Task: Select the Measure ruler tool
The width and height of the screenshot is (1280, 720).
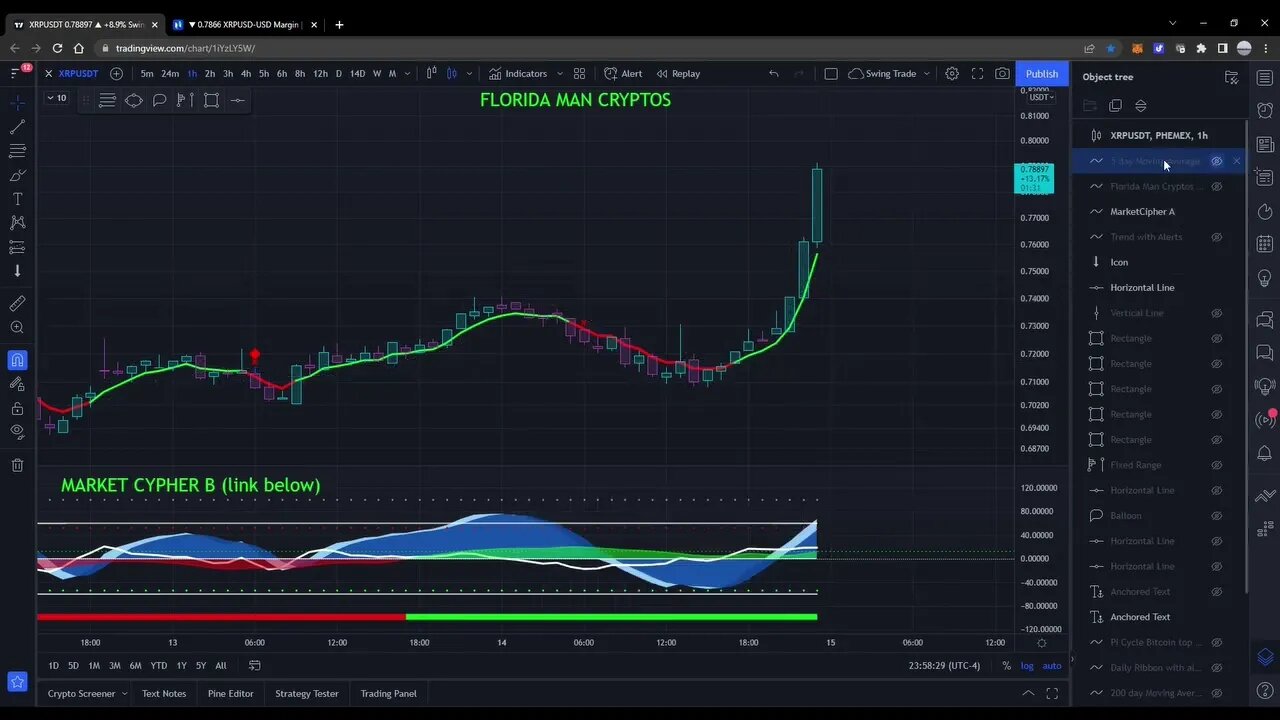Action: [x=17, y=303]
